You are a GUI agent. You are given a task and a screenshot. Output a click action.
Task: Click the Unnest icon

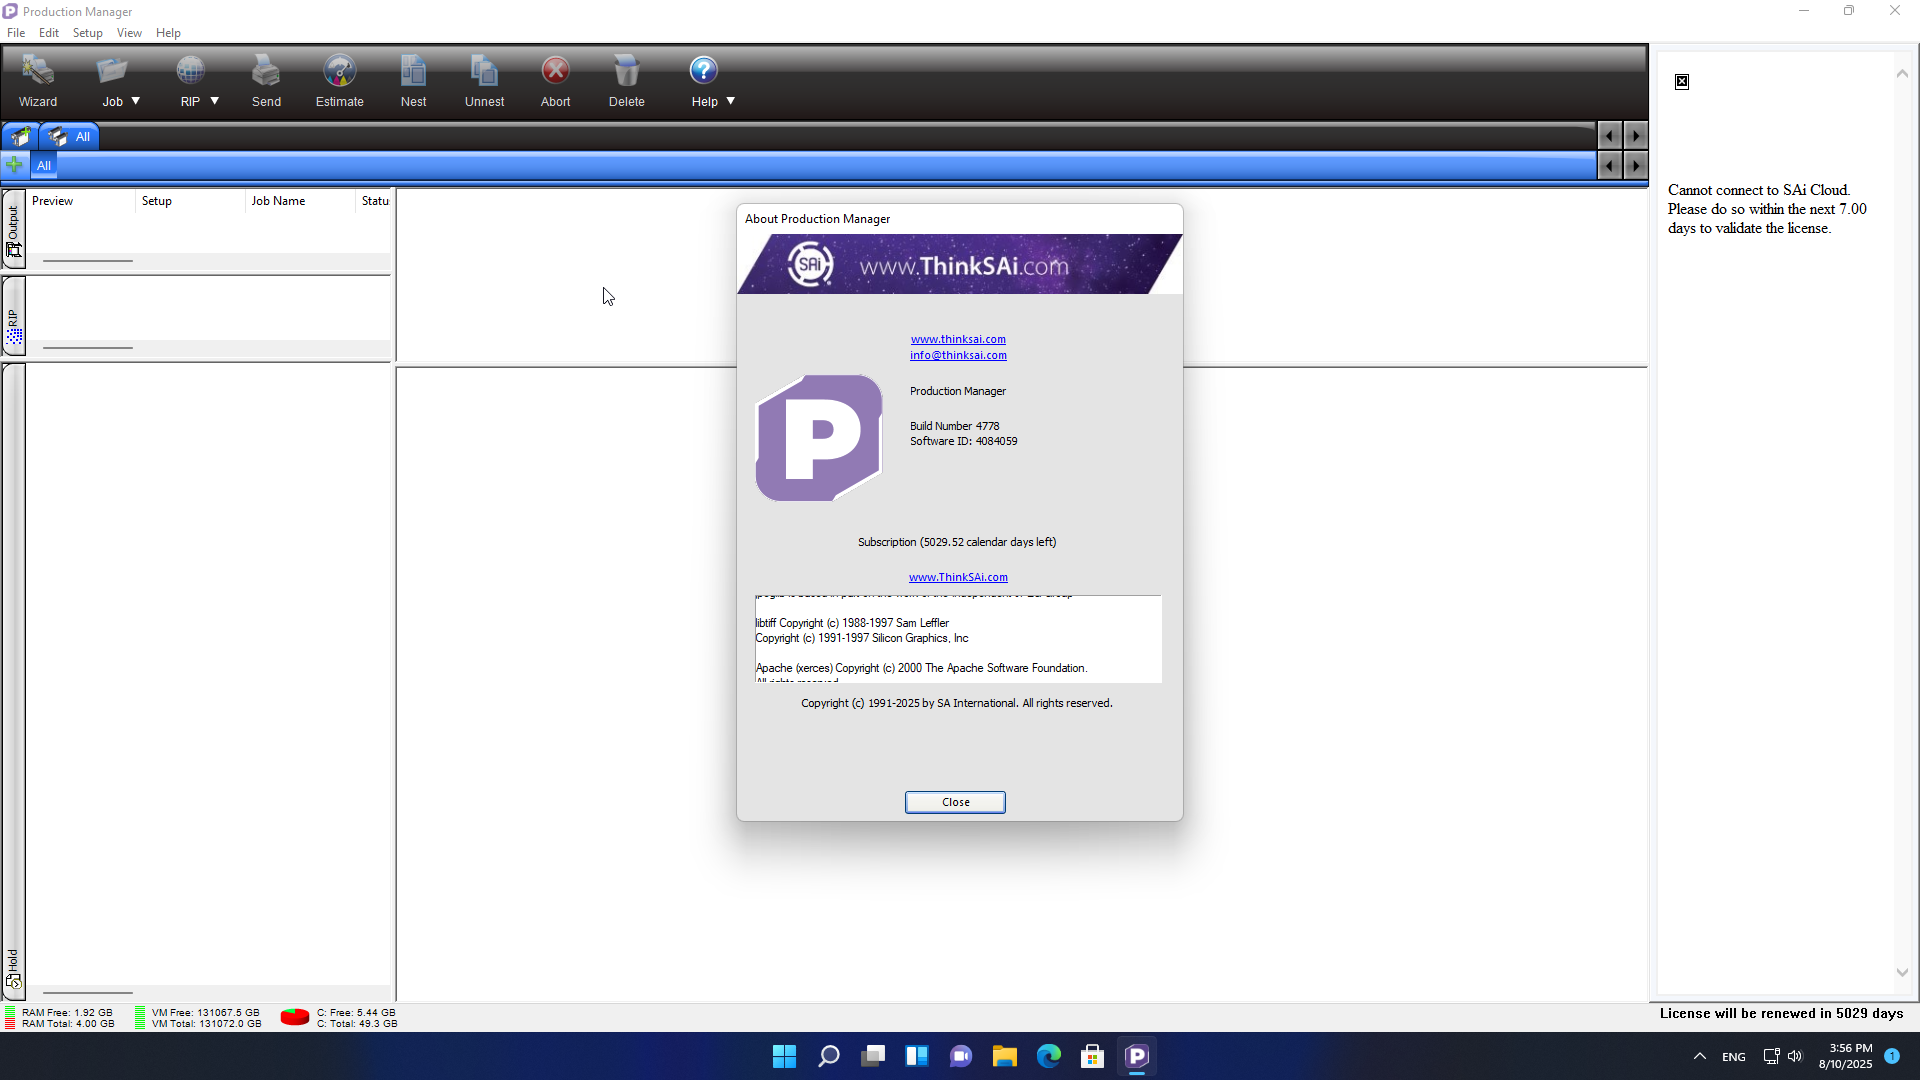coord(484,80)
